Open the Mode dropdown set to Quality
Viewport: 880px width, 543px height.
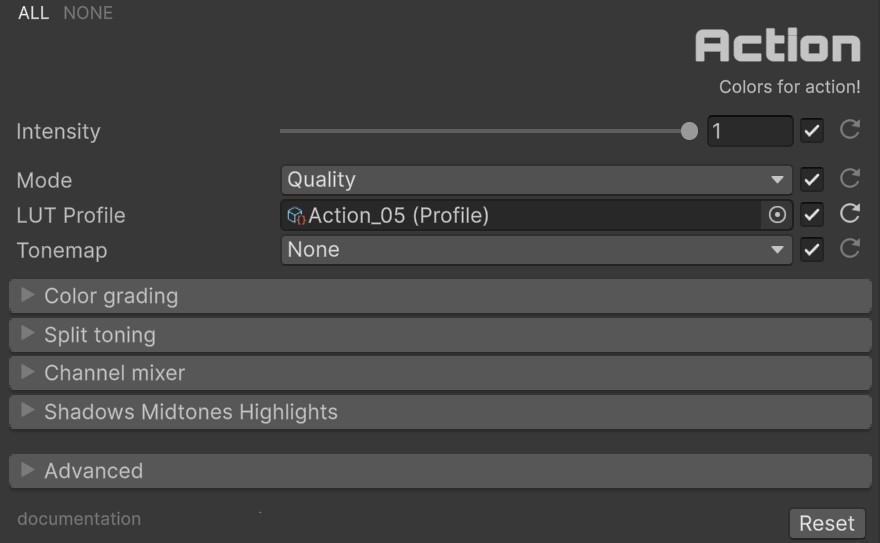(x=536, y=180)
